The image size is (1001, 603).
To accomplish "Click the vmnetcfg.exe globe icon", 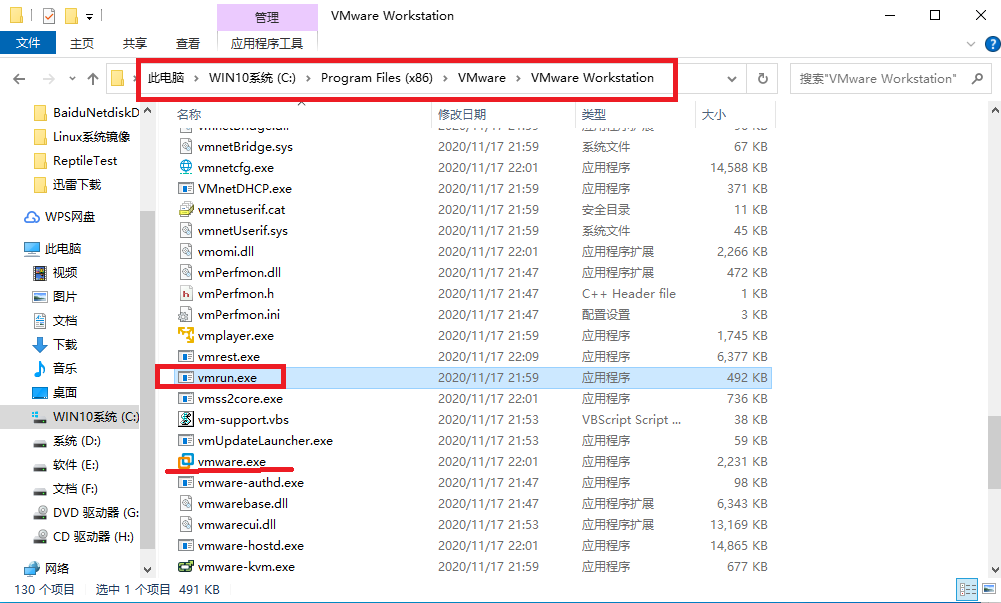I will coord(186,167).
